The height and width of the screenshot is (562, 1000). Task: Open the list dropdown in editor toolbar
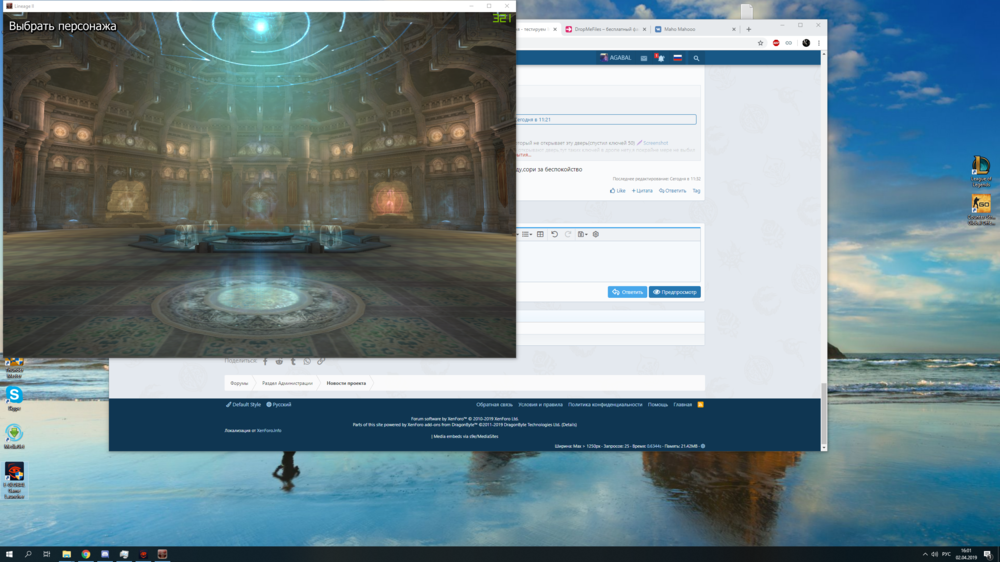(527, 234)
